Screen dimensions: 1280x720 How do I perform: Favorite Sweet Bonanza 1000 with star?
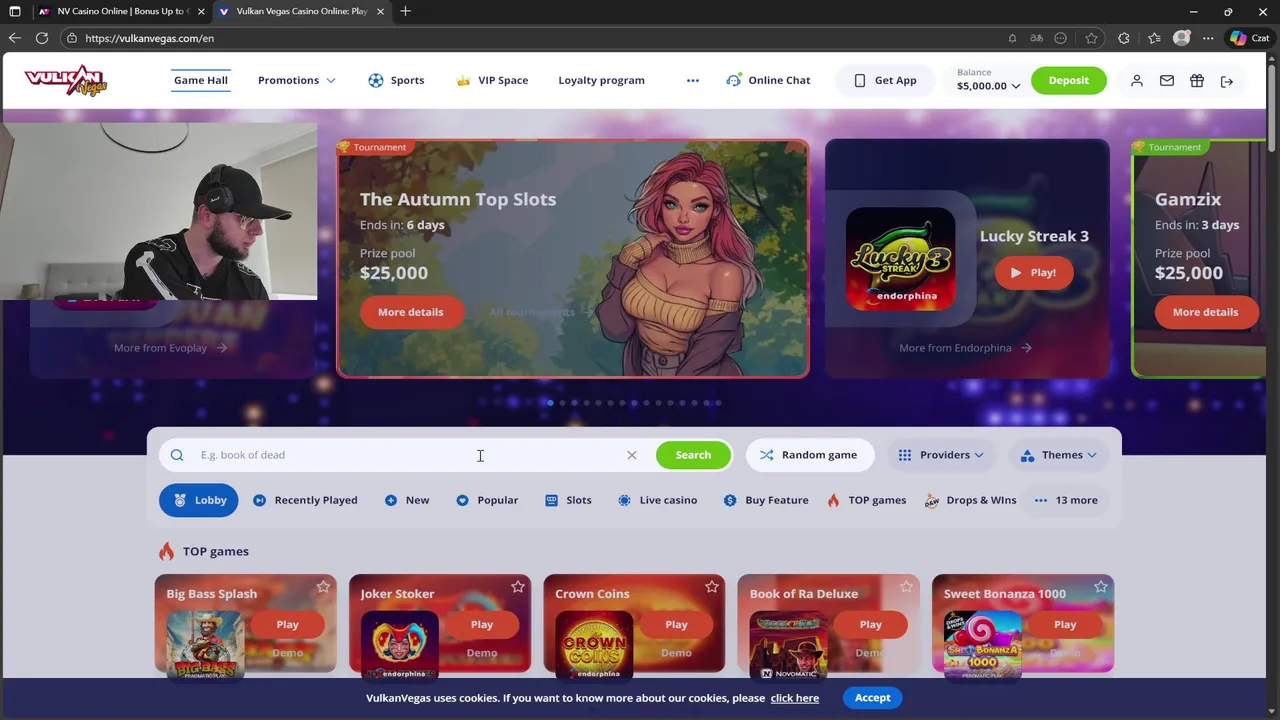point(1101,587)
